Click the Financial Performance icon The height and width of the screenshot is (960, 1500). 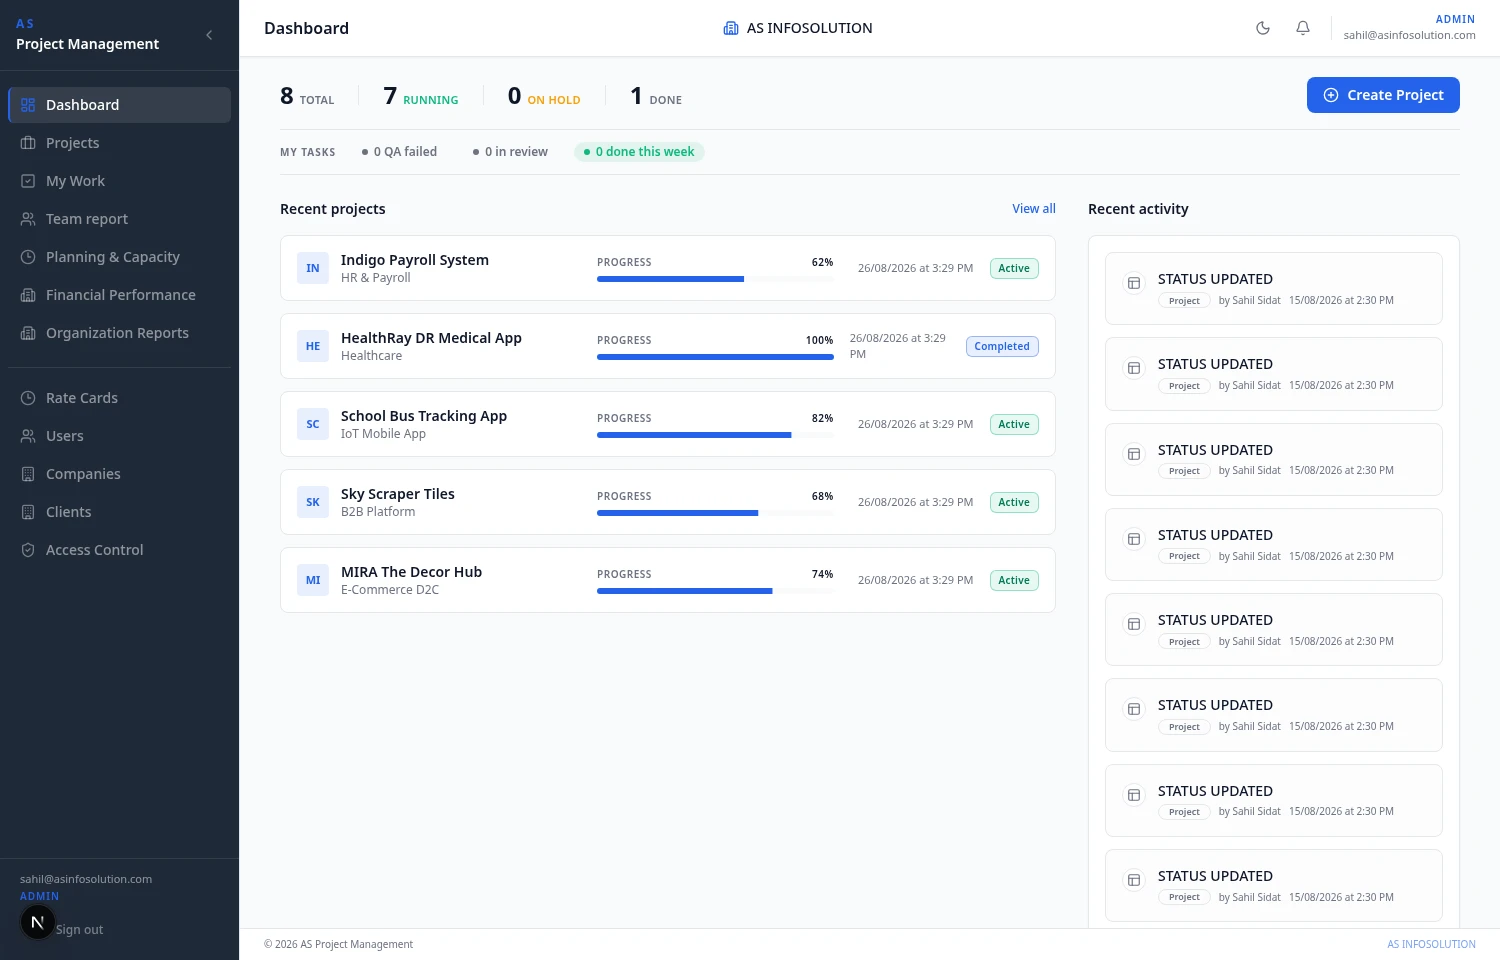pos(28,295)
